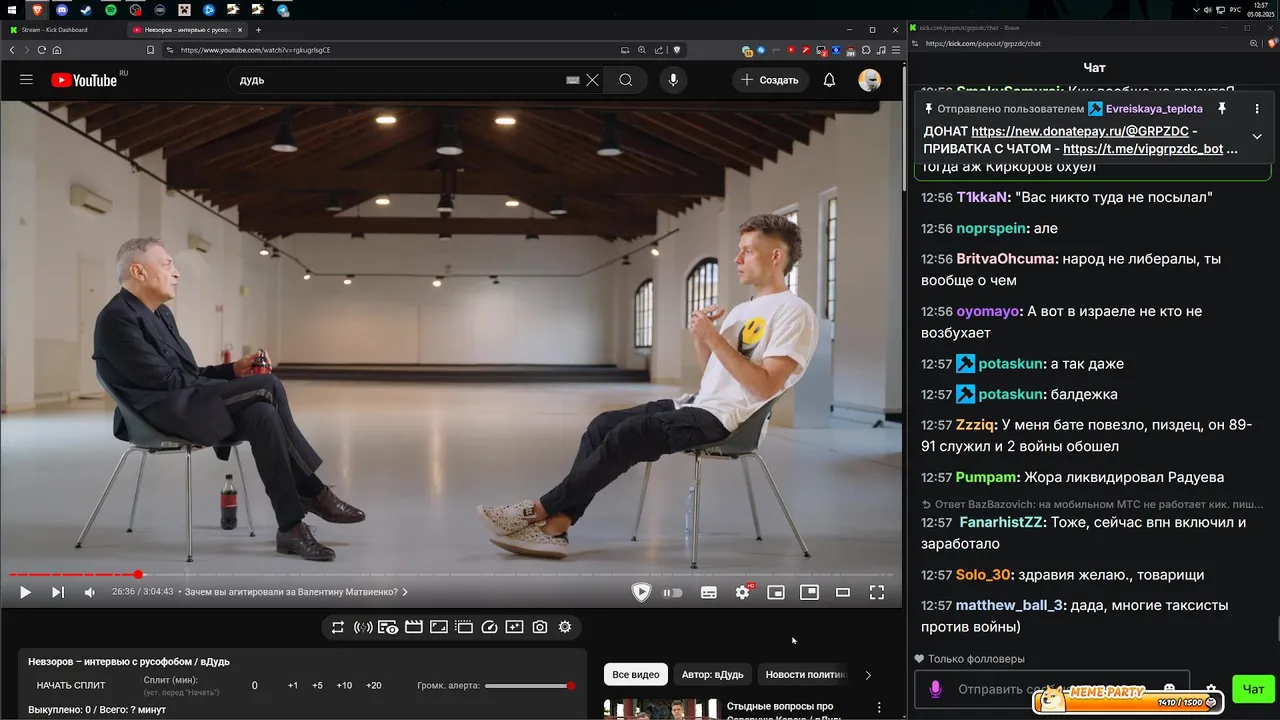Play the video

tap(25, 592)
